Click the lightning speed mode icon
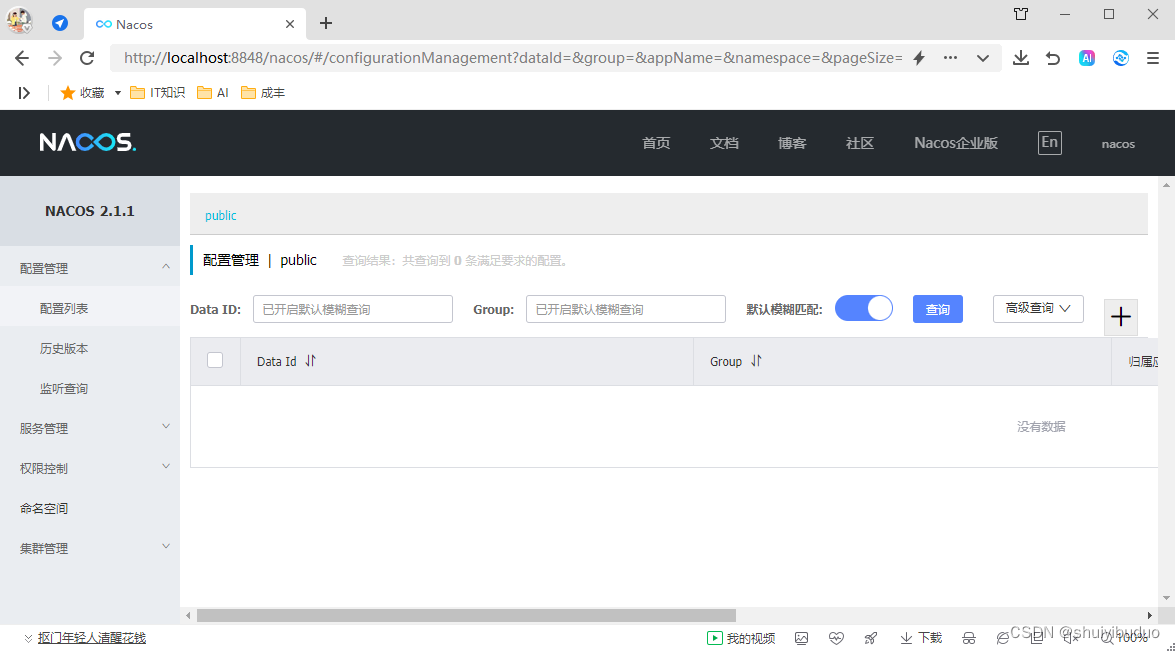The height and width of the screenshot is (651, 1175). 919,58
